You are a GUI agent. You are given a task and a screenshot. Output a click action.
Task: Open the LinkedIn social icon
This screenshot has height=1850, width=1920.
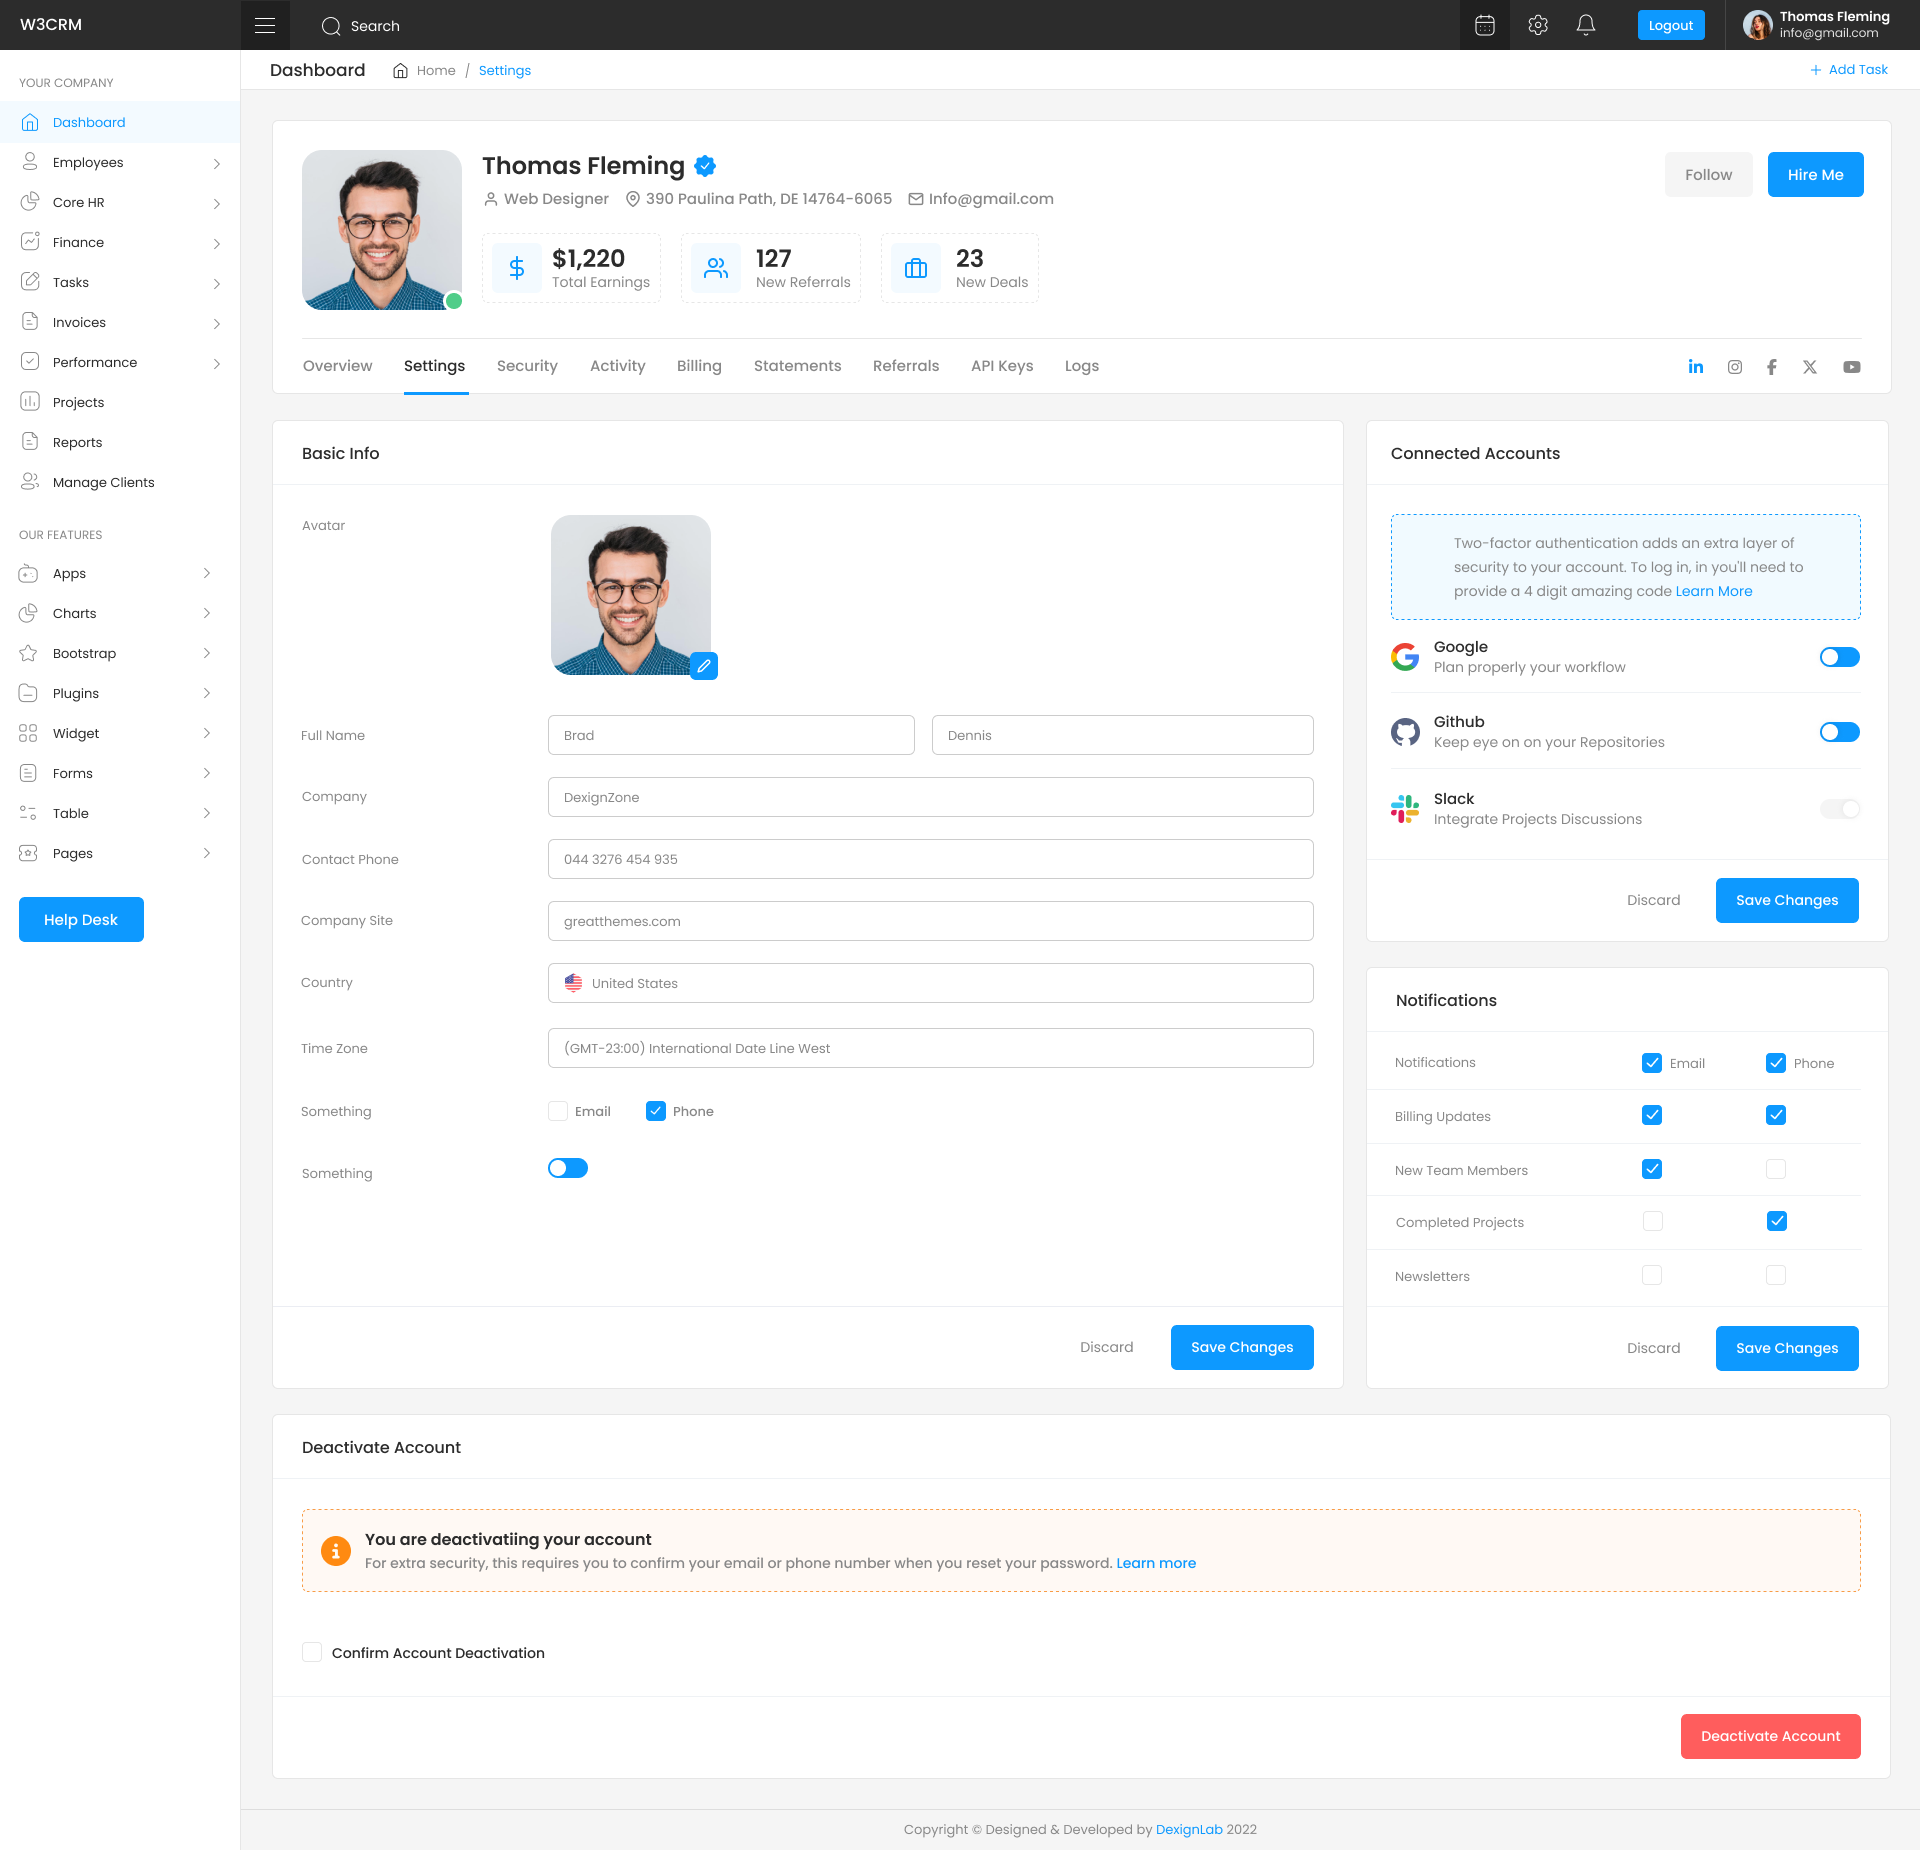1696,367
